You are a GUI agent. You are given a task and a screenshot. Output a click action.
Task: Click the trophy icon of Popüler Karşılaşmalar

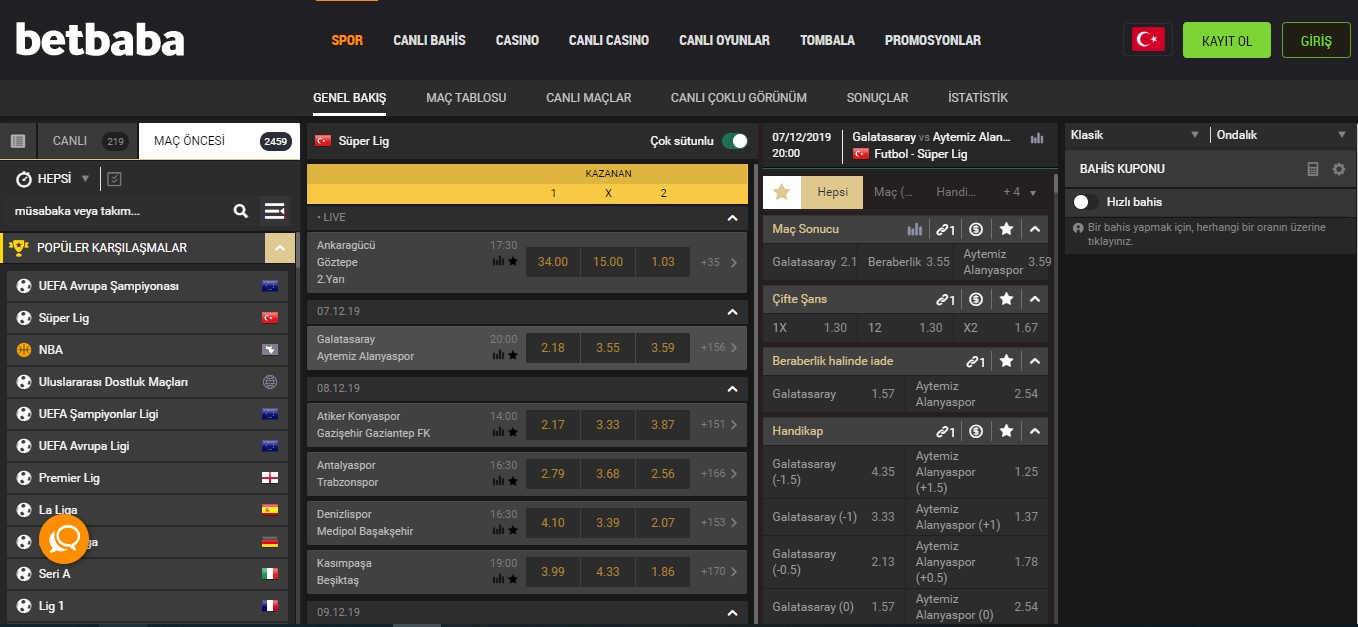(17, 247)
